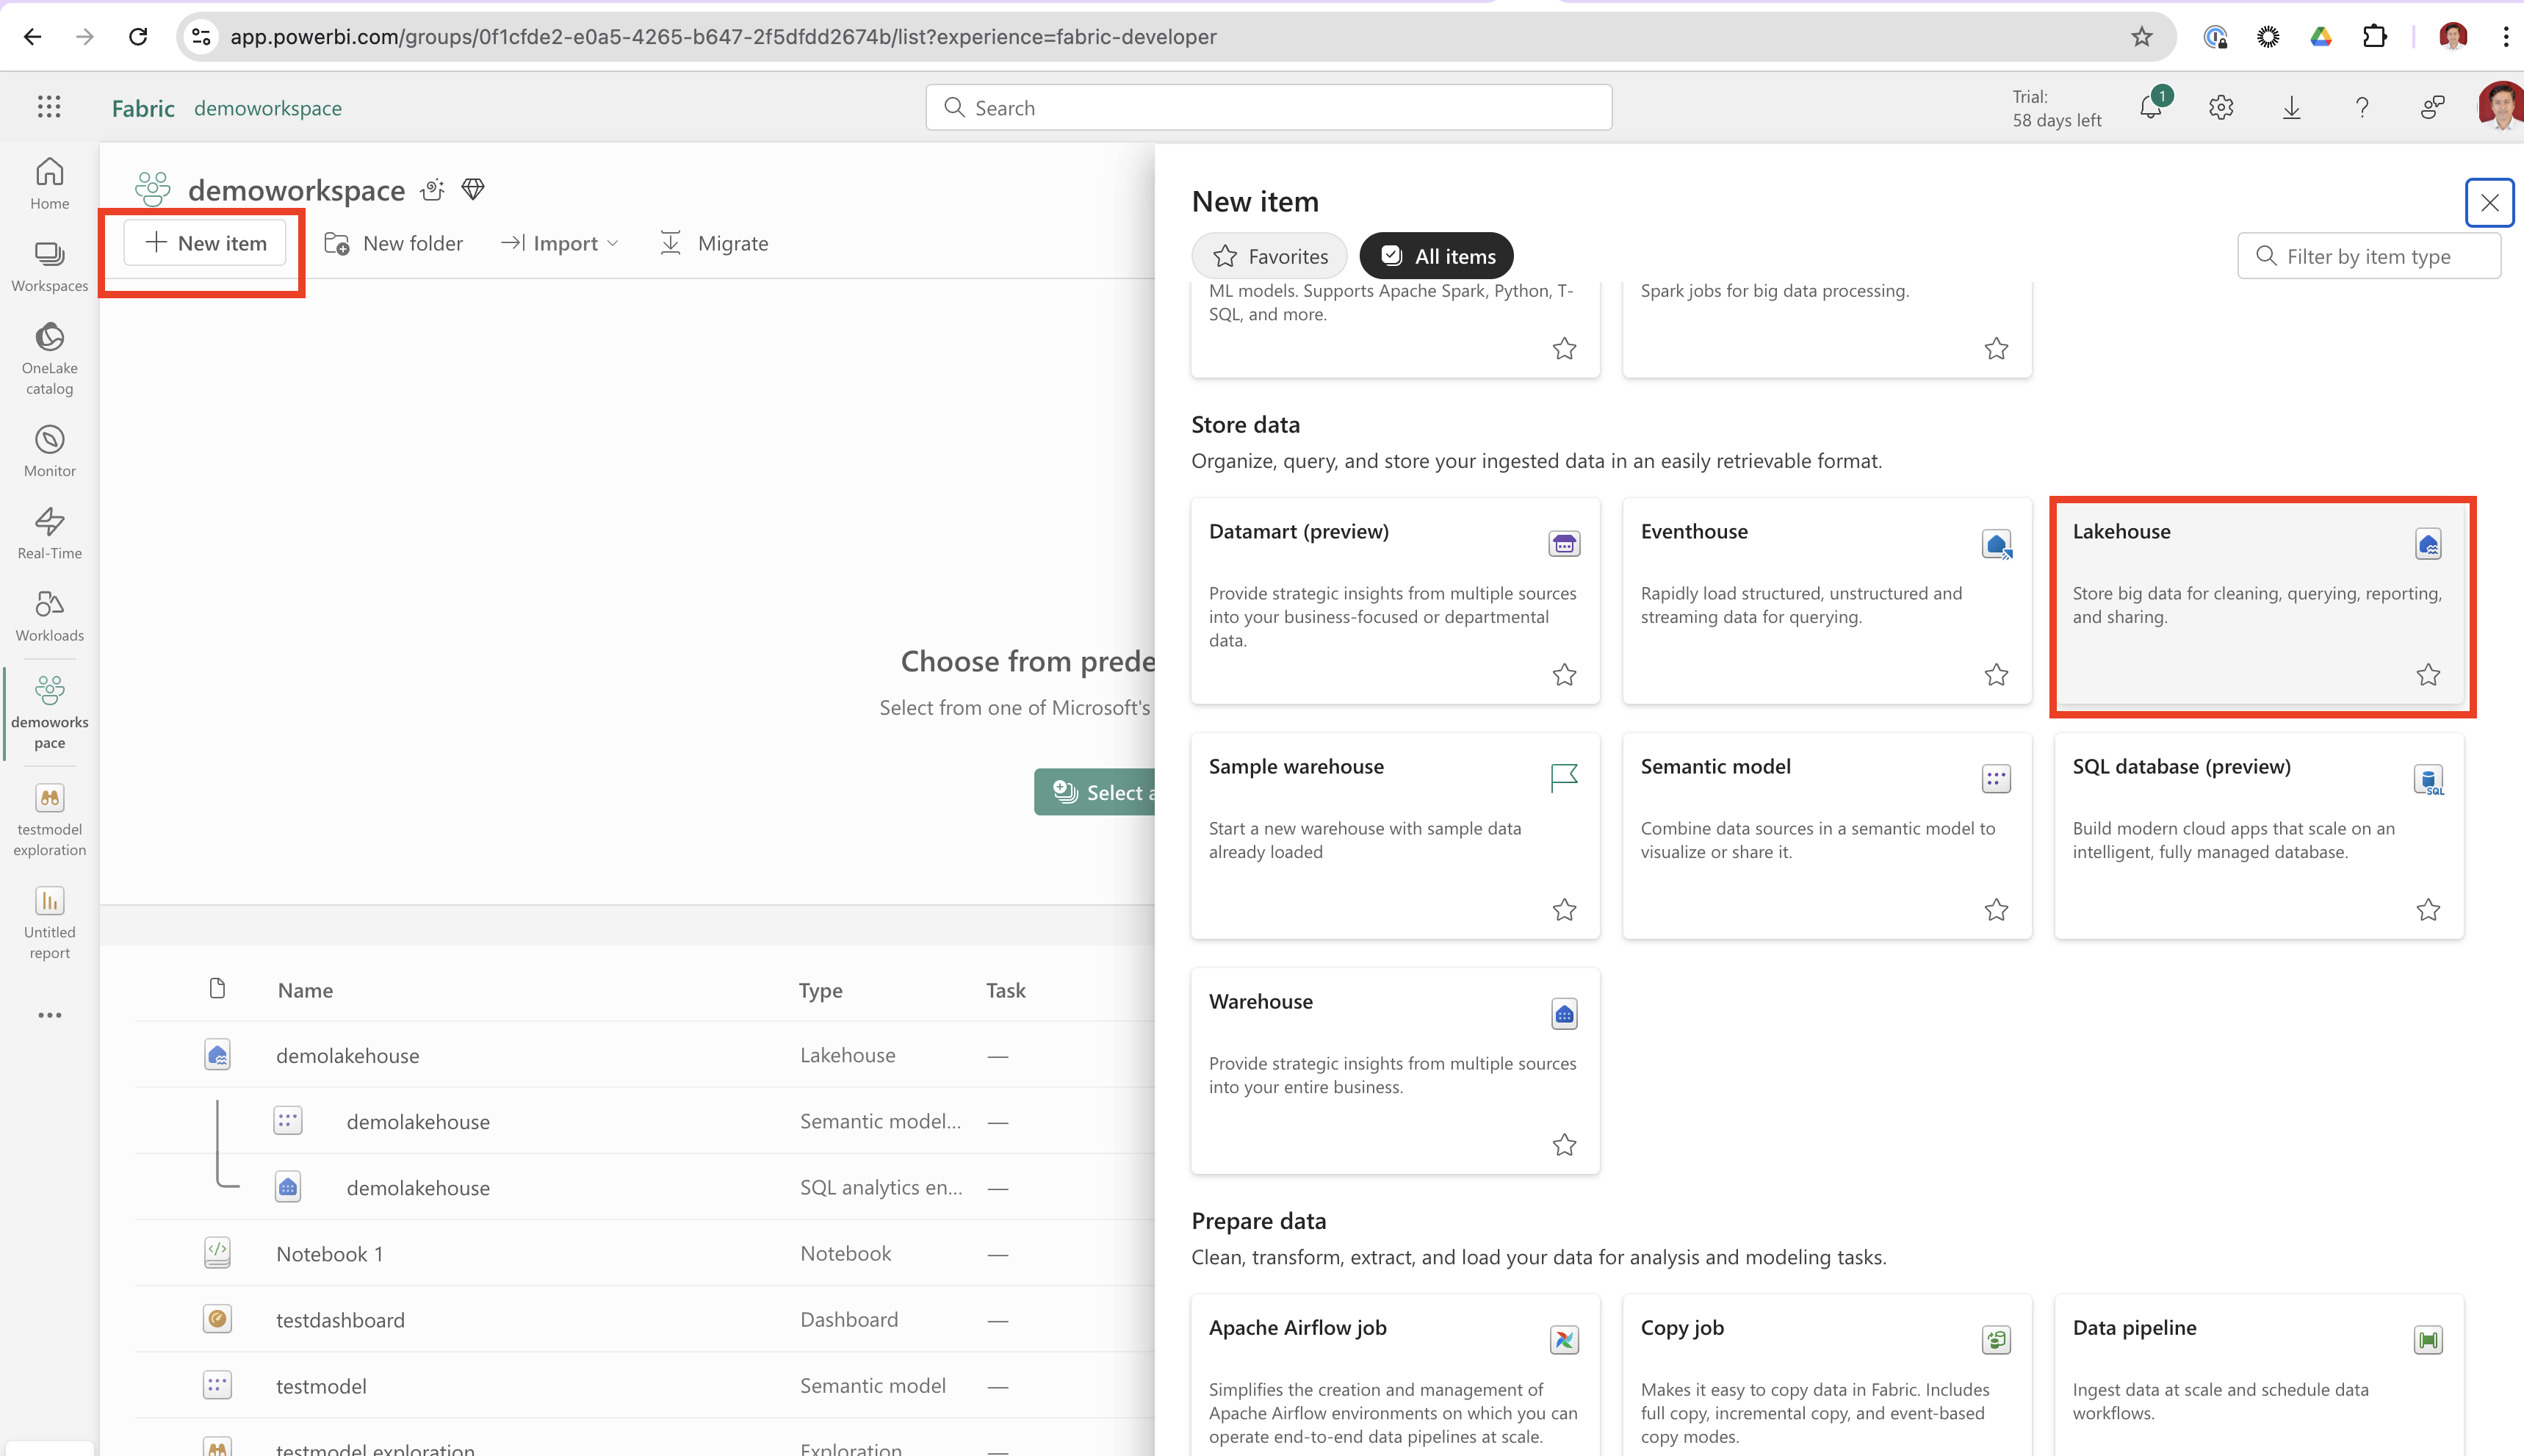Expand the Import dropdown

pyautogui.click(x=560, y=243)
